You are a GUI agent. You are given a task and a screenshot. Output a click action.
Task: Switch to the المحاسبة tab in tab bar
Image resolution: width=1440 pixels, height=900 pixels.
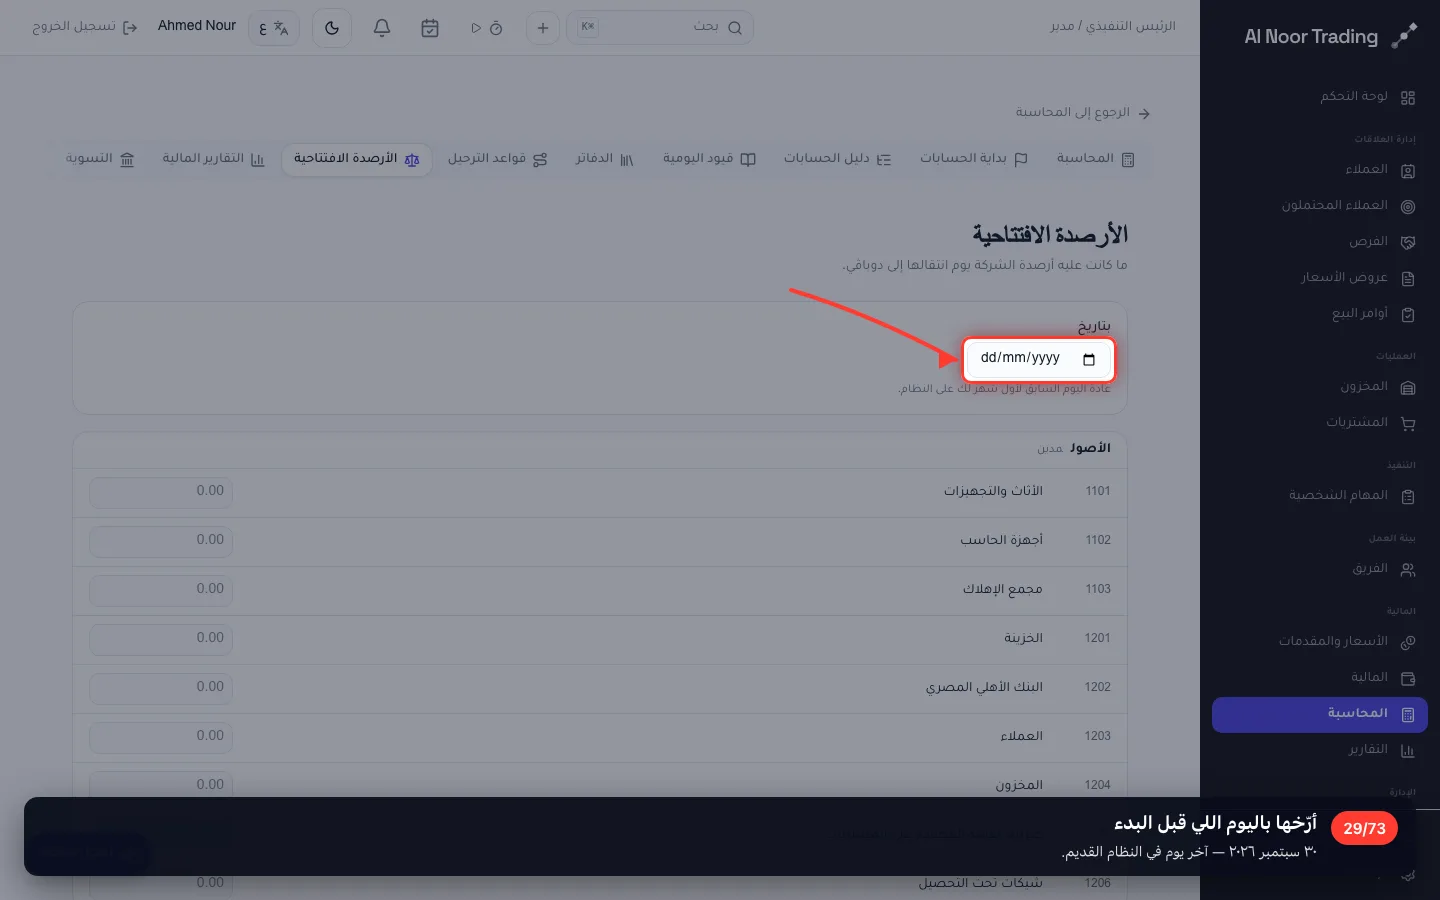pos(1095,159)
